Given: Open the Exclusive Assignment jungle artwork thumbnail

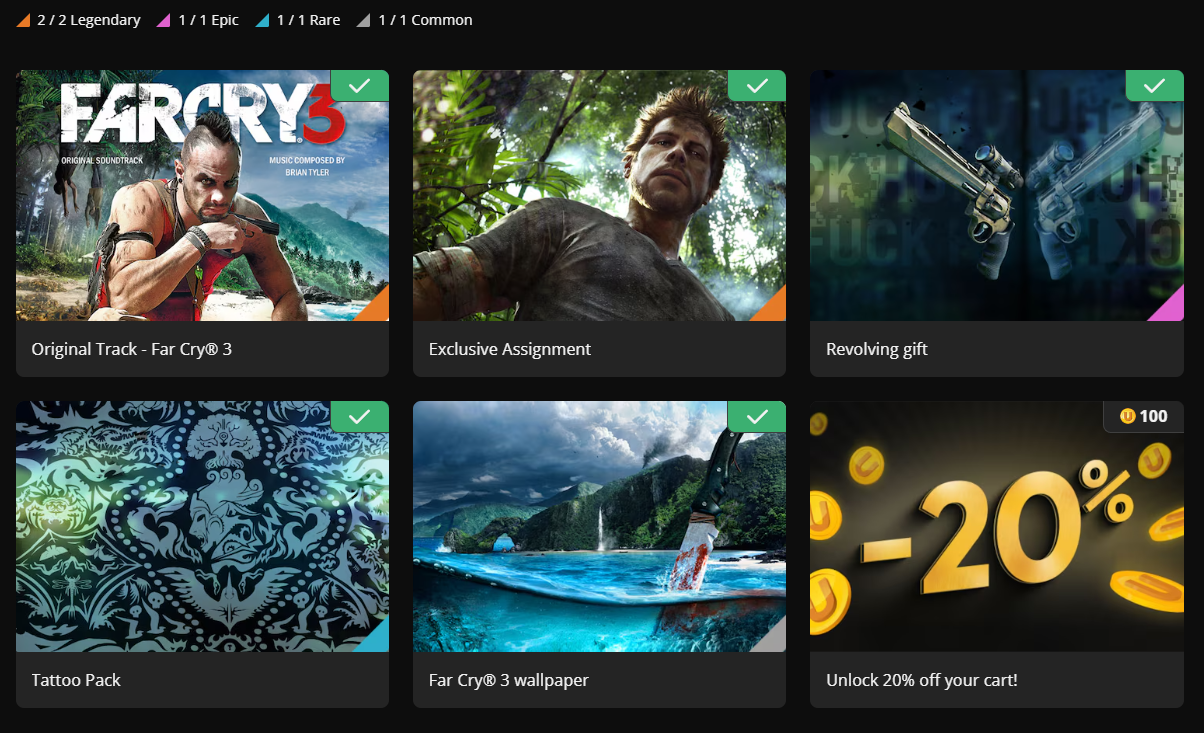Looking at the screenshot, I should point(599,196).
